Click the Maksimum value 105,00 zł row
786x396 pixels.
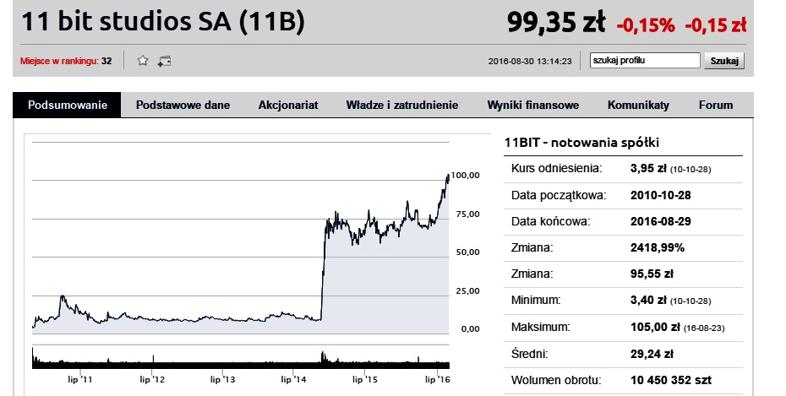click(x=623, y=327)
